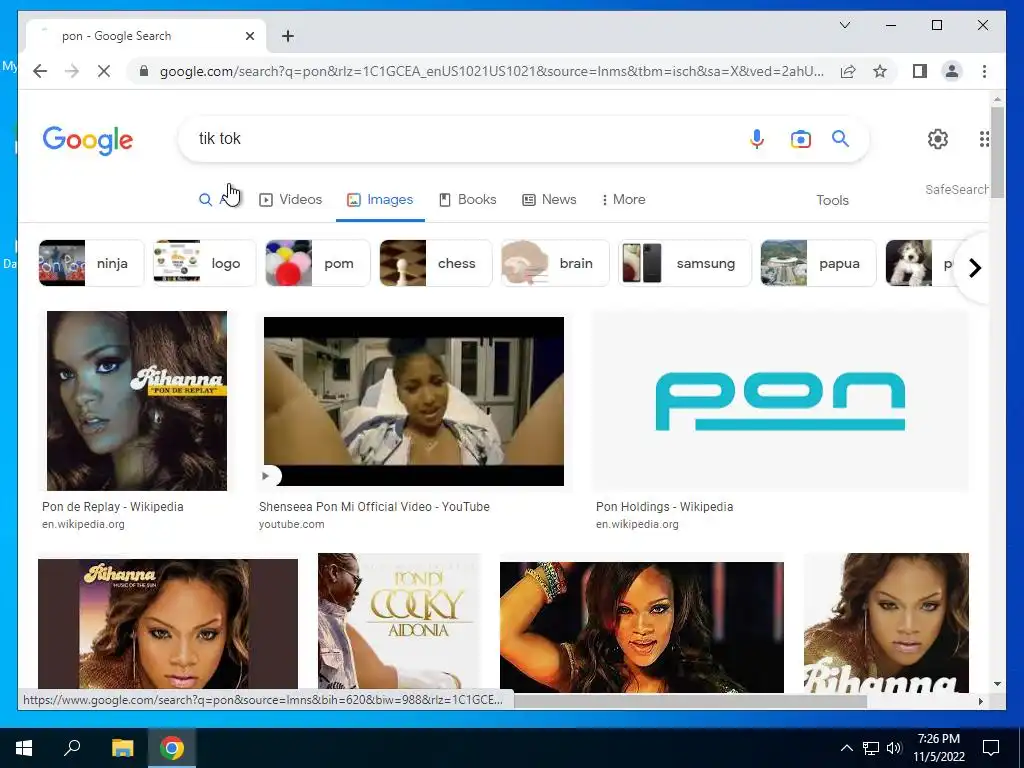
Task: Filter images by the 'pom' chip
Action: [317, 263]
